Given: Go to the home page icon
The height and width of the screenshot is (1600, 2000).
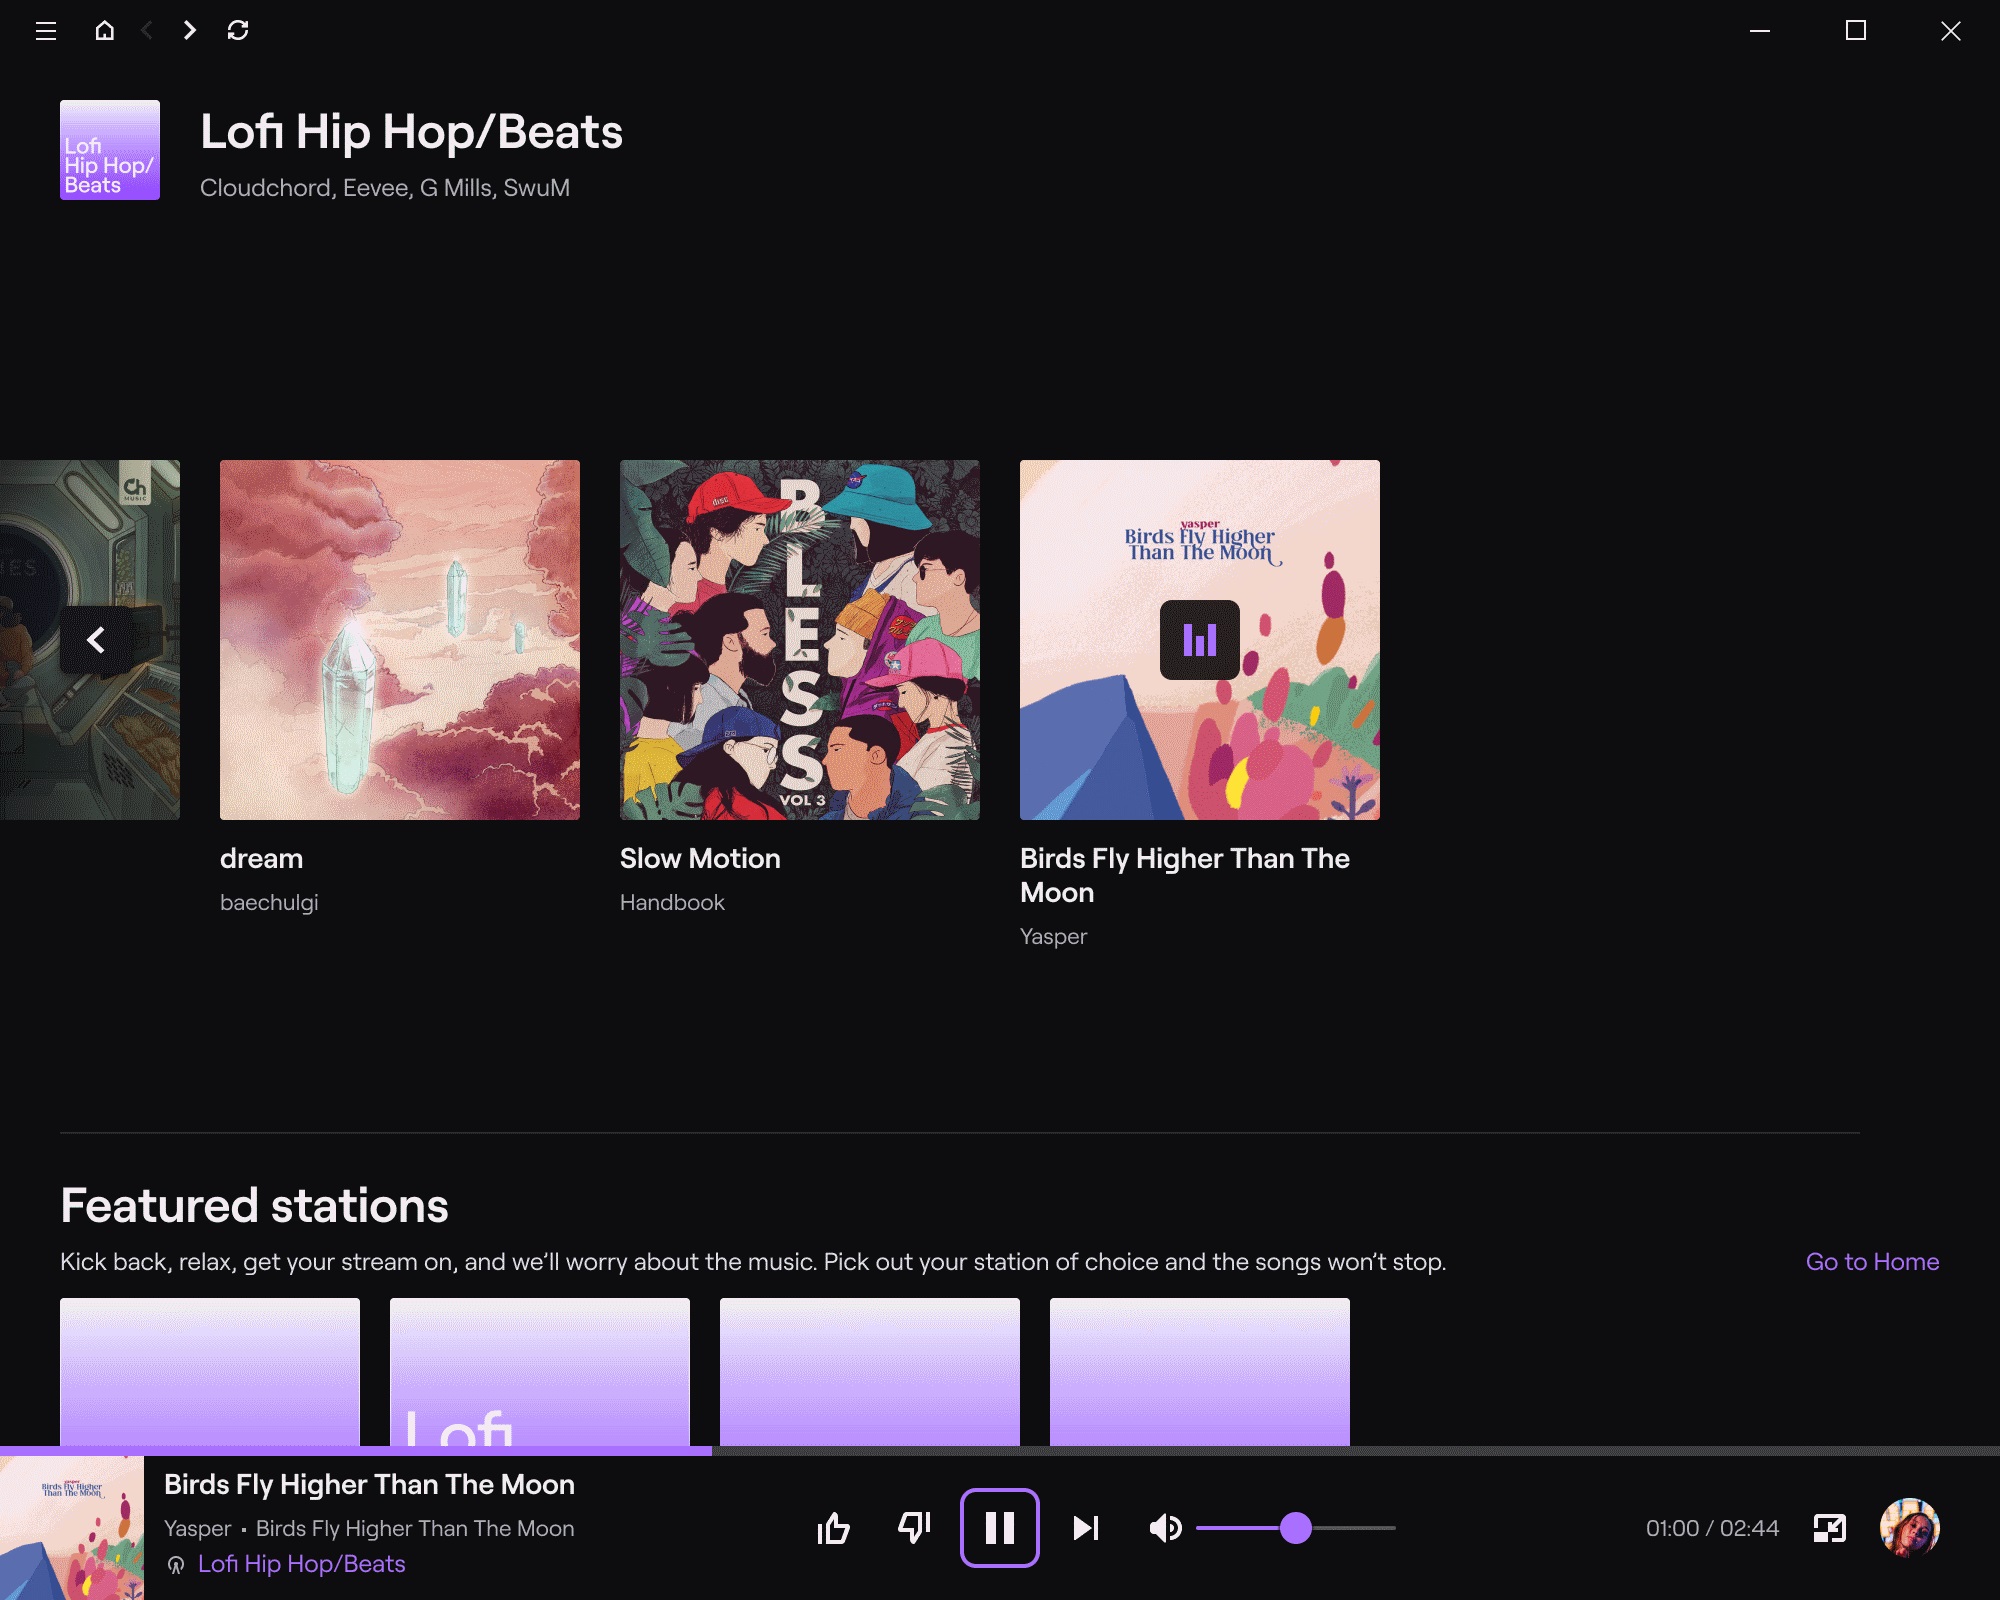Looking at the screenshot, I should click(x=104, y=30).
